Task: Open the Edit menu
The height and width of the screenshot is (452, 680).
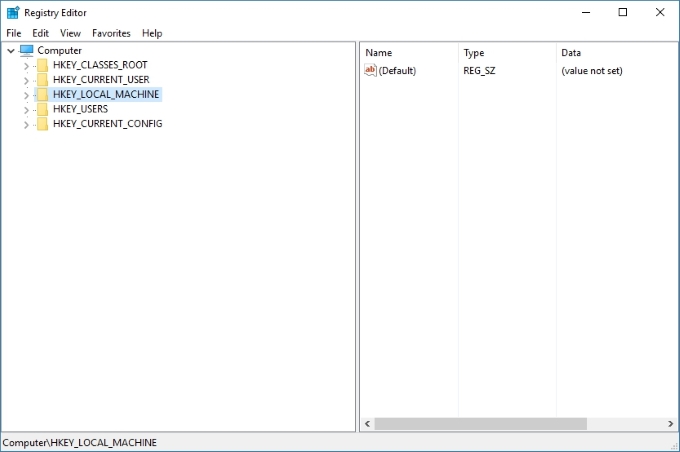Action: tap(40, 33)
